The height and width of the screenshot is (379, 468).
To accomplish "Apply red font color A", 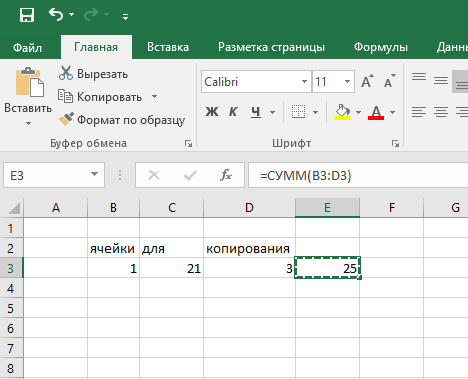I will pyautogui.click(x=376, y=112).
